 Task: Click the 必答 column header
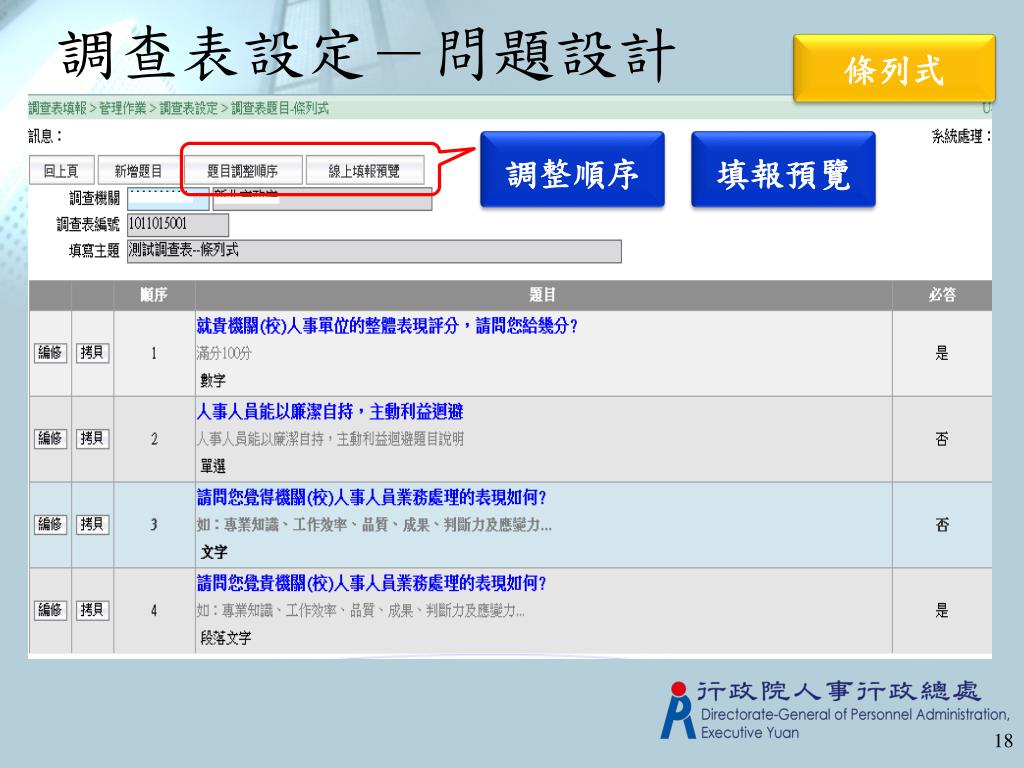click(942, 295)
